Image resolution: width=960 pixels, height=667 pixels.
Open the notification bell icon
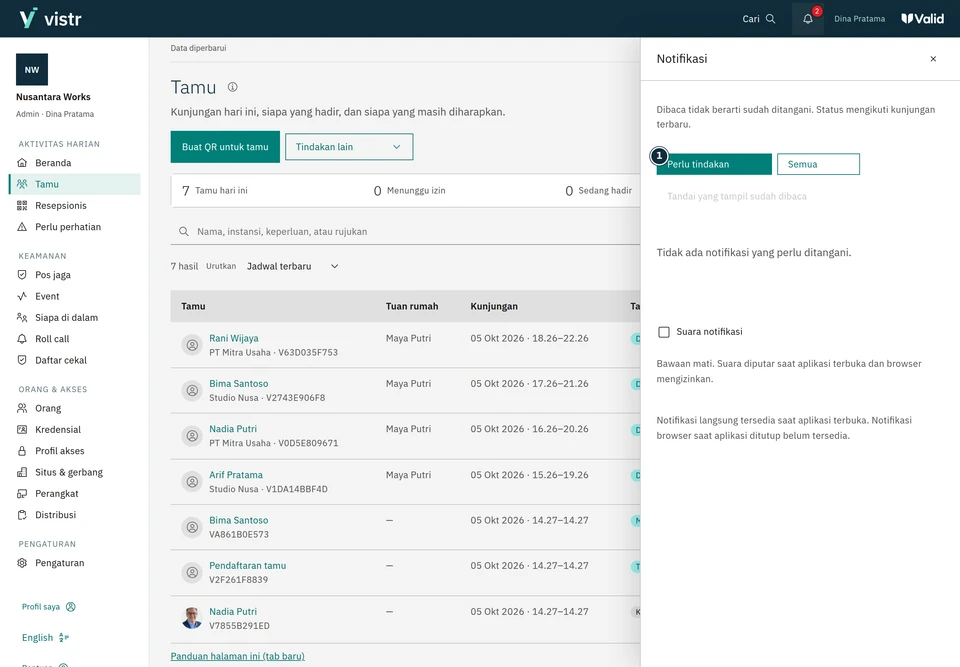click(x=808, y=19)
